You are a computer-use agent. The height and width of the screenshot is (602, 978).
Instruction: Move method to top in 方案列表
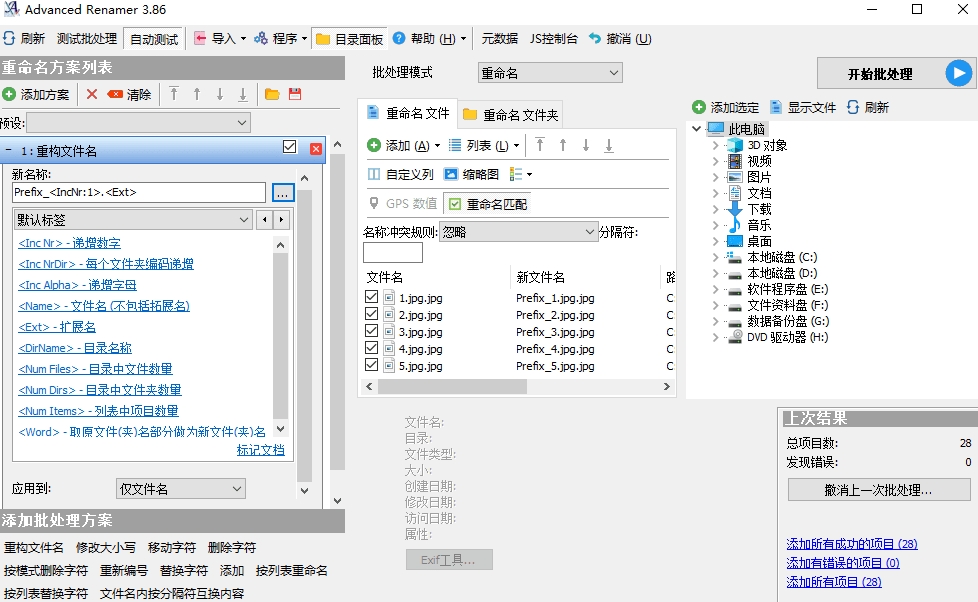point(174,94)
